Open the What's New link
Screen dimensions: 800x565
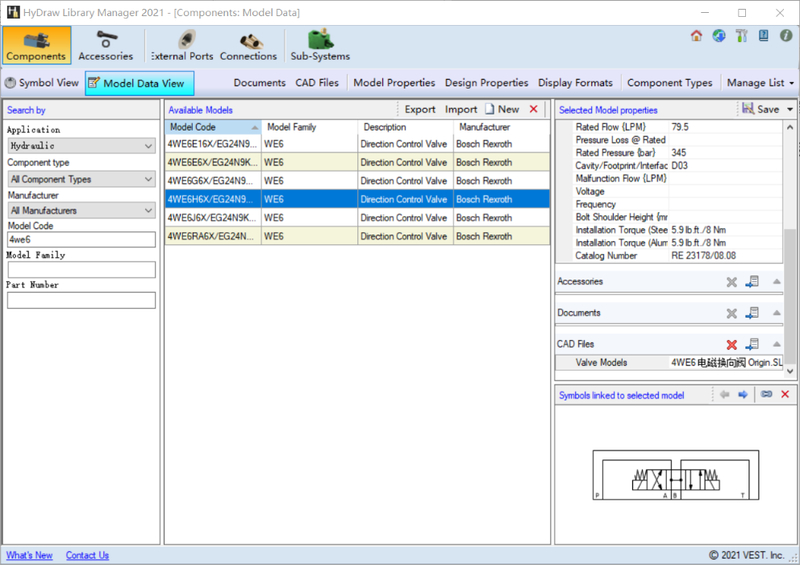(29, 555)
